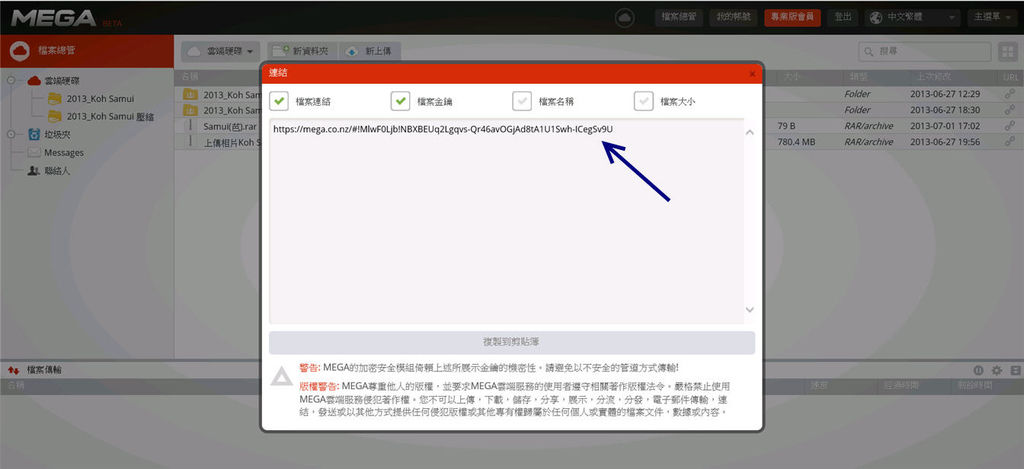Click the 檔案總管 red sidebar header

coord(87,50)
